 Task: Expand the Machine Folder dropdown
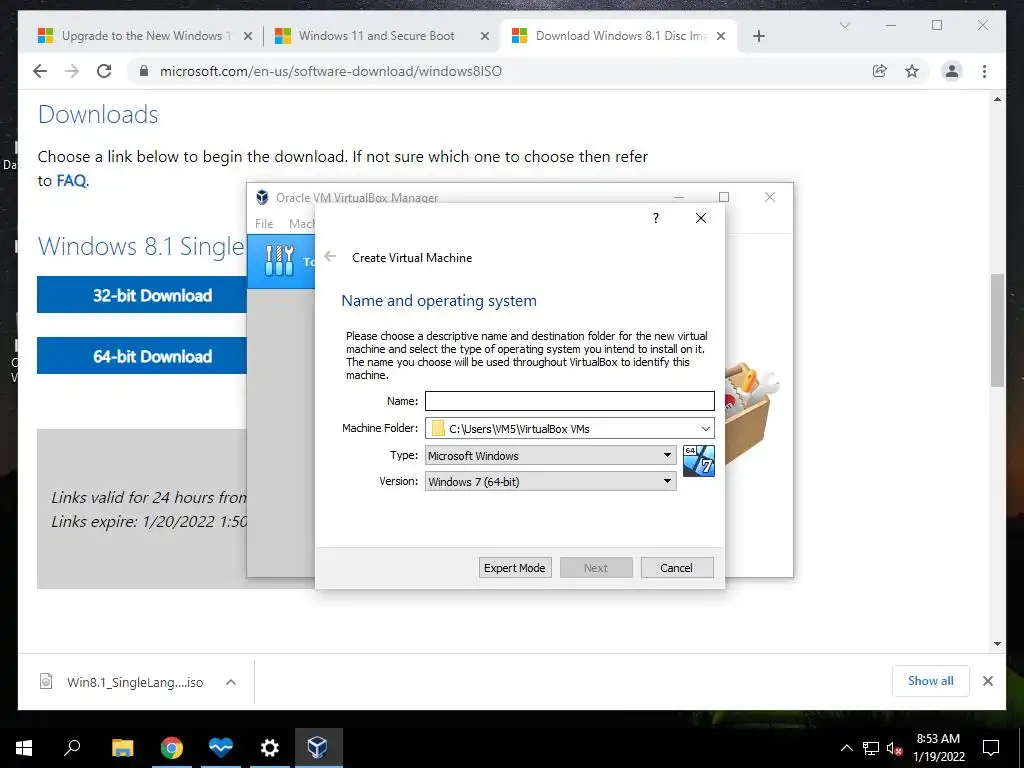click(705, 428)
